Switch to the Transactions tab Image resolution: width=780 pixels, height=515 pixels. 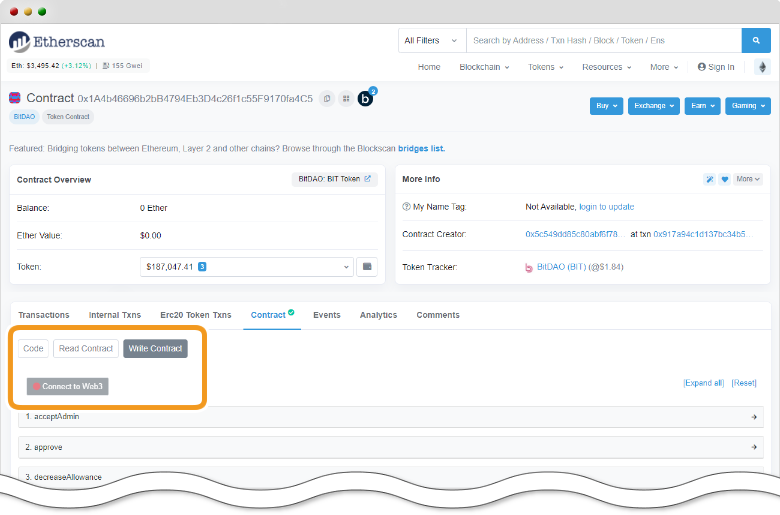coord(44,315)
